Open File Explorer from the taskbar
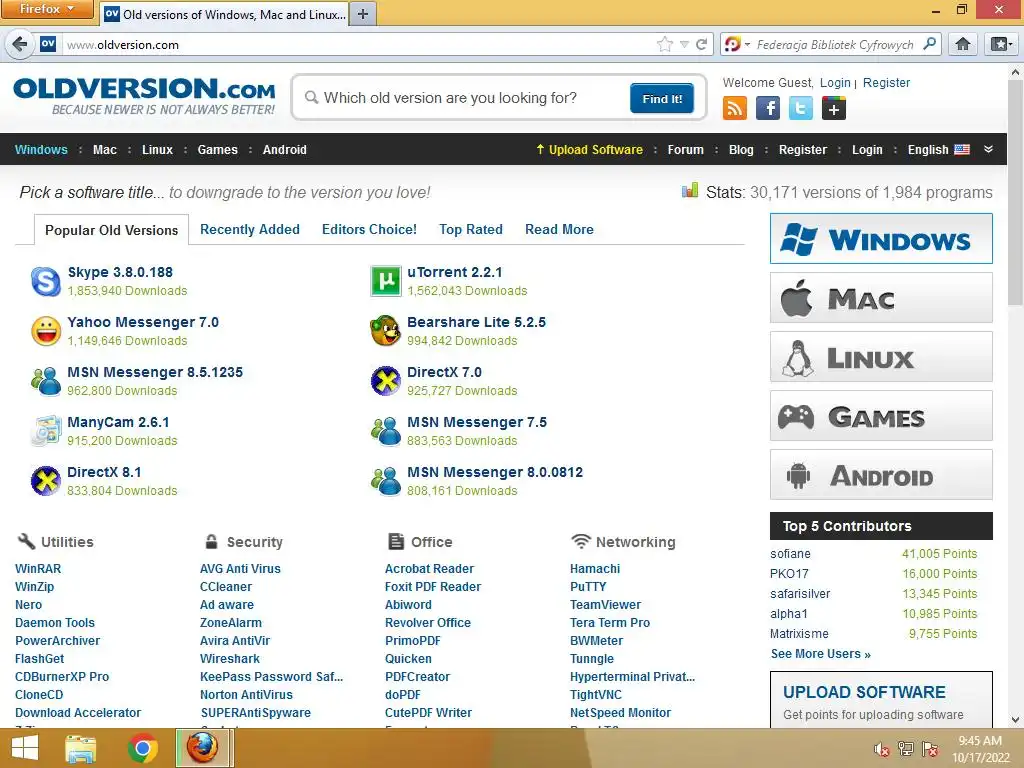 pyautogui.click(x=81, y=748)
